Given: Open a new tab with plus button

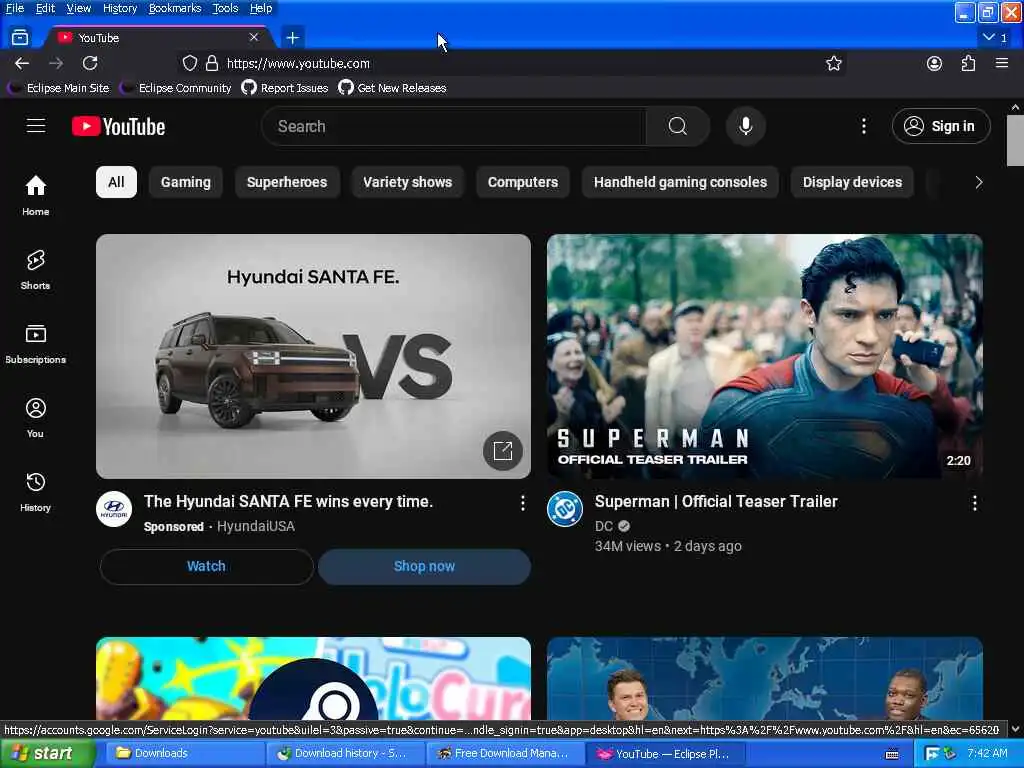Looking at the screenshot, I should tap(293, 38).
